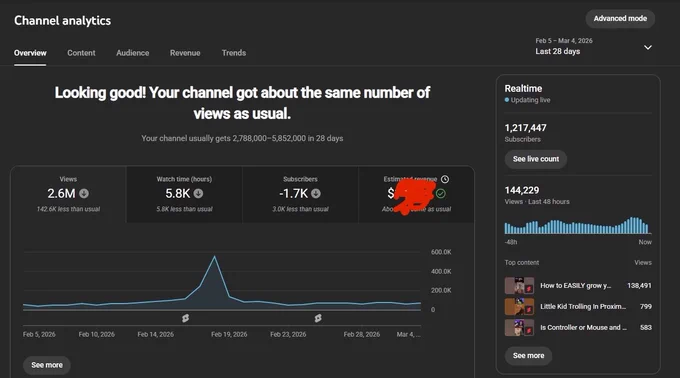Switch to the Overview tab
680x378 pixels.
[x=30, y=53]
